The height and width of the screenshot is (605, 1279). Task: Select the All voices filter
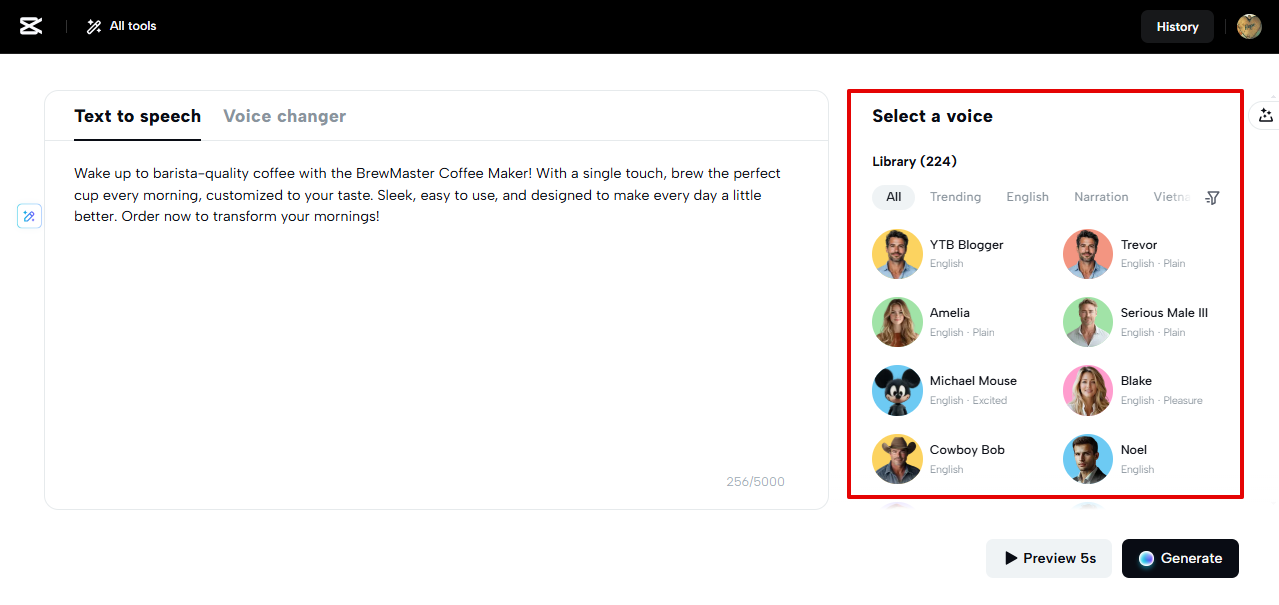click(x=892, y=197)
